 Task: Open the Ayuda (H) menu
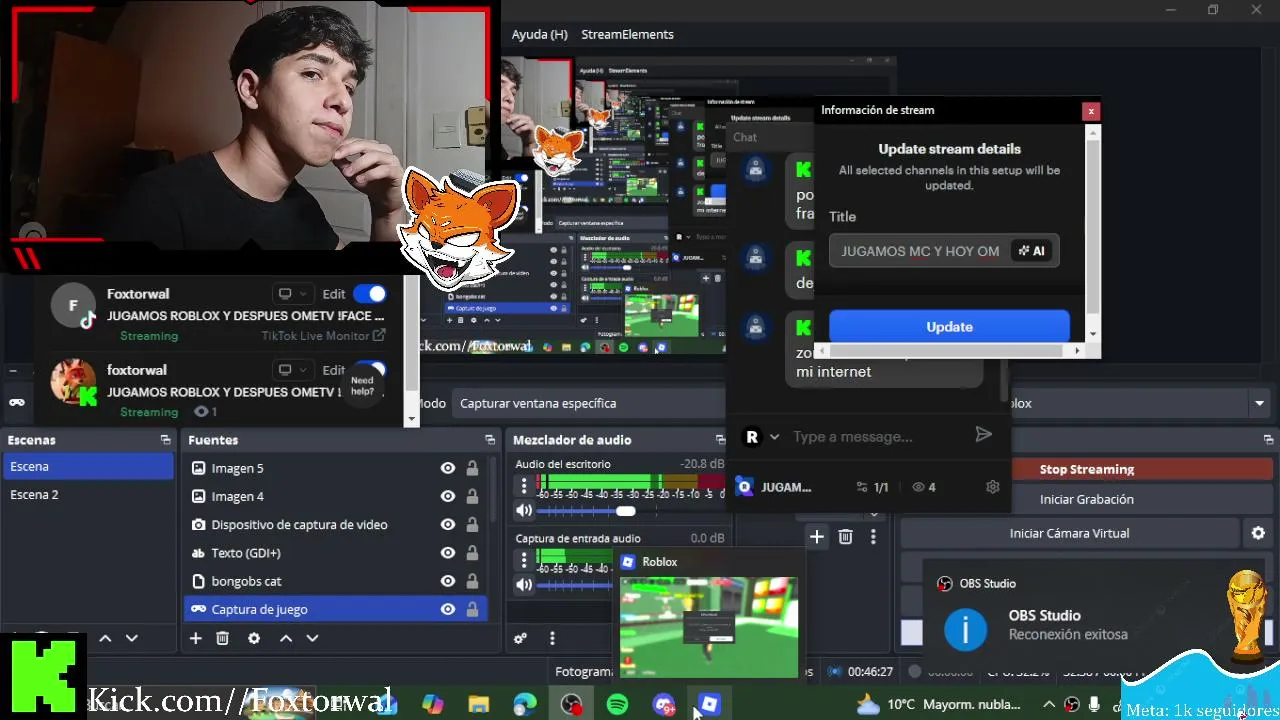point(539,34)
